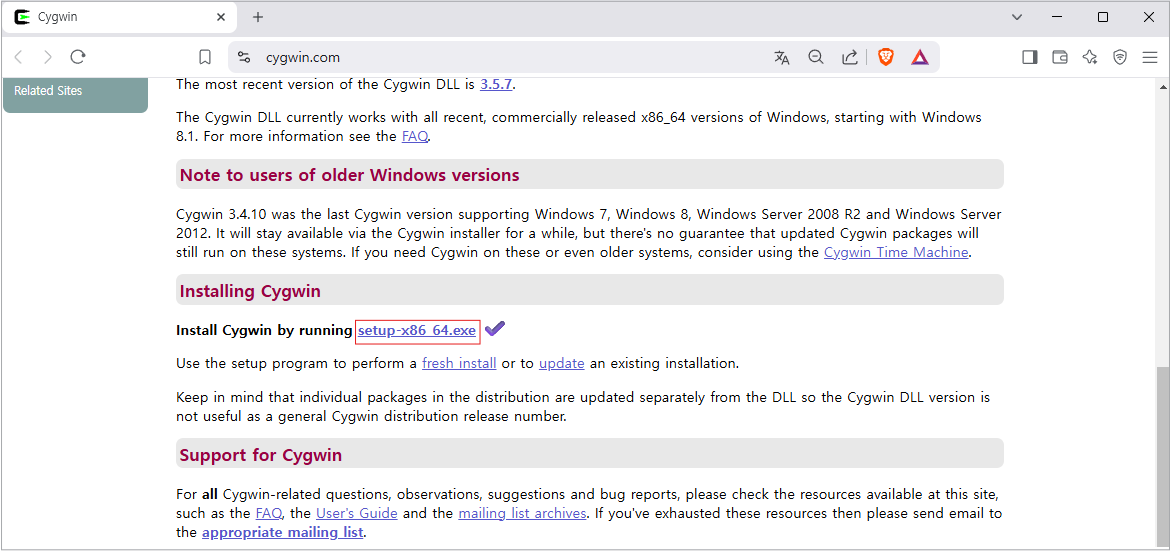Viewport: 1170px width, 551px height.
Task: Open the Brave Wallet icon
Action: pos(1060,57)
